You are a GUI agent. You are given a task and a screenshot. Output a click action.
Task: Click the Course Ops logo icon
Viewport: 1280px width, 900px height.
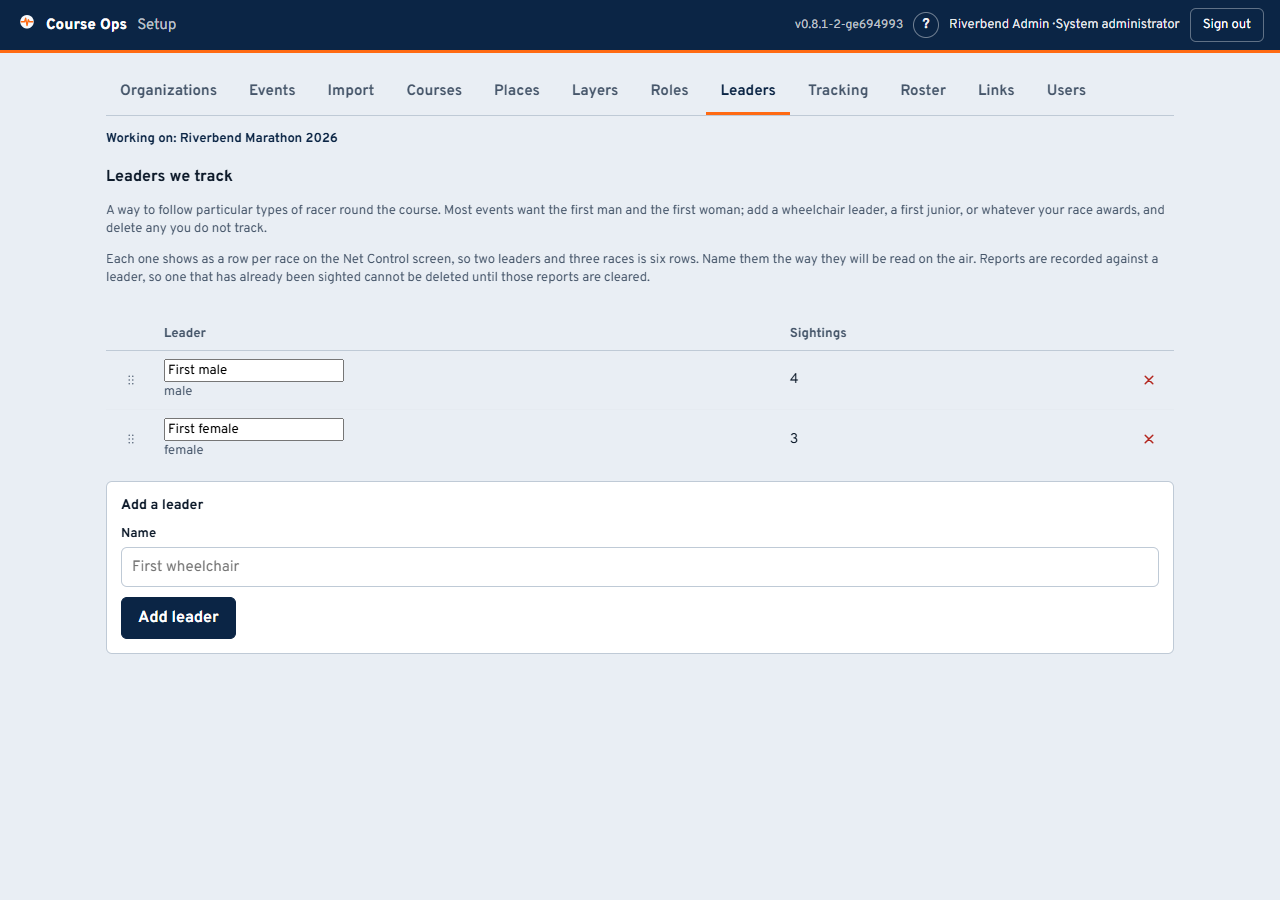coord(27,22)
